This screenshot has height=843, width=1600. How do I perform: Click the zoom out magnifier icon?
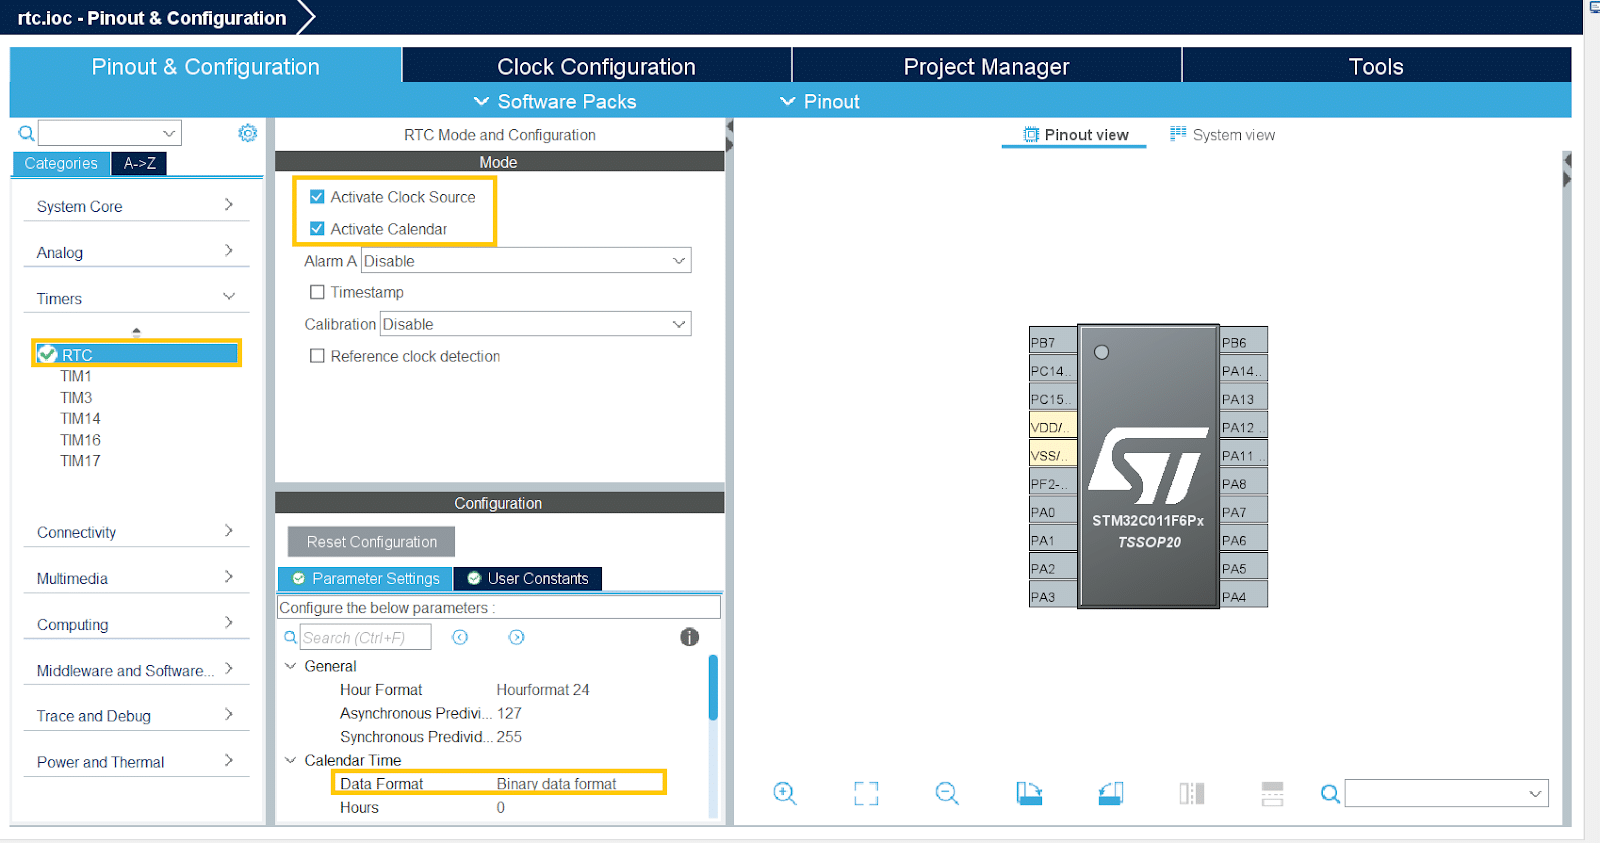pyautogui.click(x=947, y=794)
